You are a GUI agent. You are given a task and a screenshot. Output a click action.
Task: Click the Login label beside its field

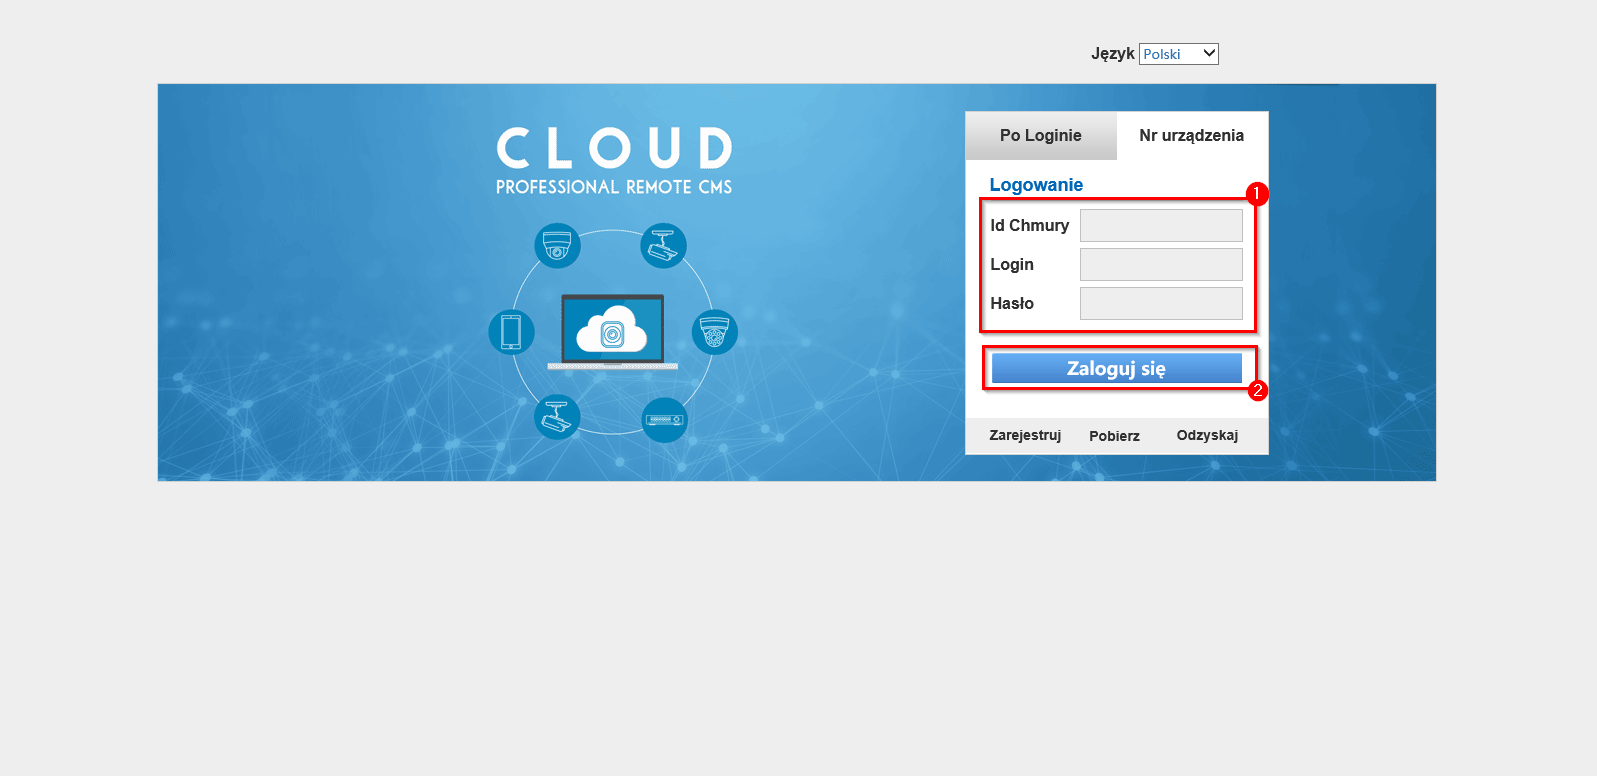point(1012,265)
